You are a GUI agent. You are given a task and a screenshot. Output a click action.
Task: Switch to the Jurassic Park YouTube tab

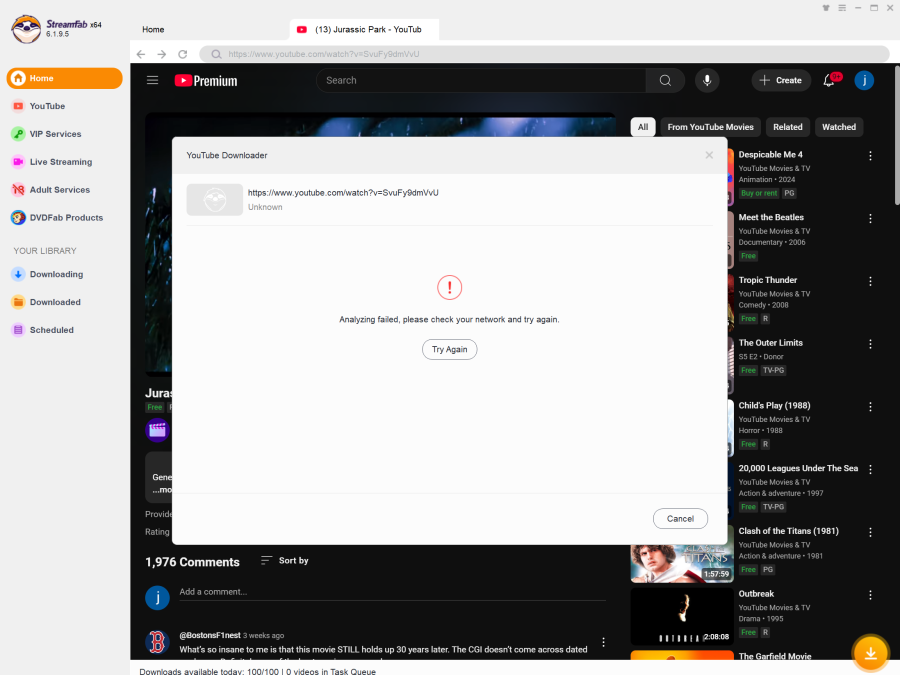[364, 29]
